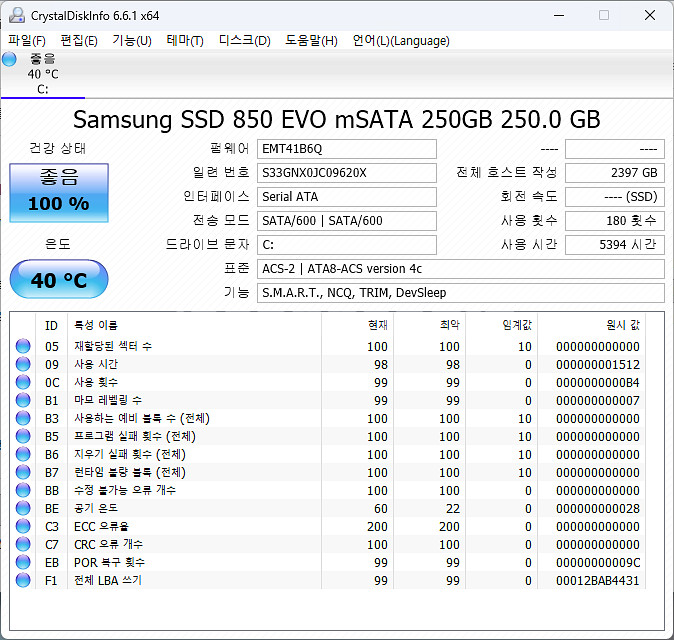674x640 pixels.
Task: Open the 언어(L)(Language) menu
Action: (x=401, y=41)
